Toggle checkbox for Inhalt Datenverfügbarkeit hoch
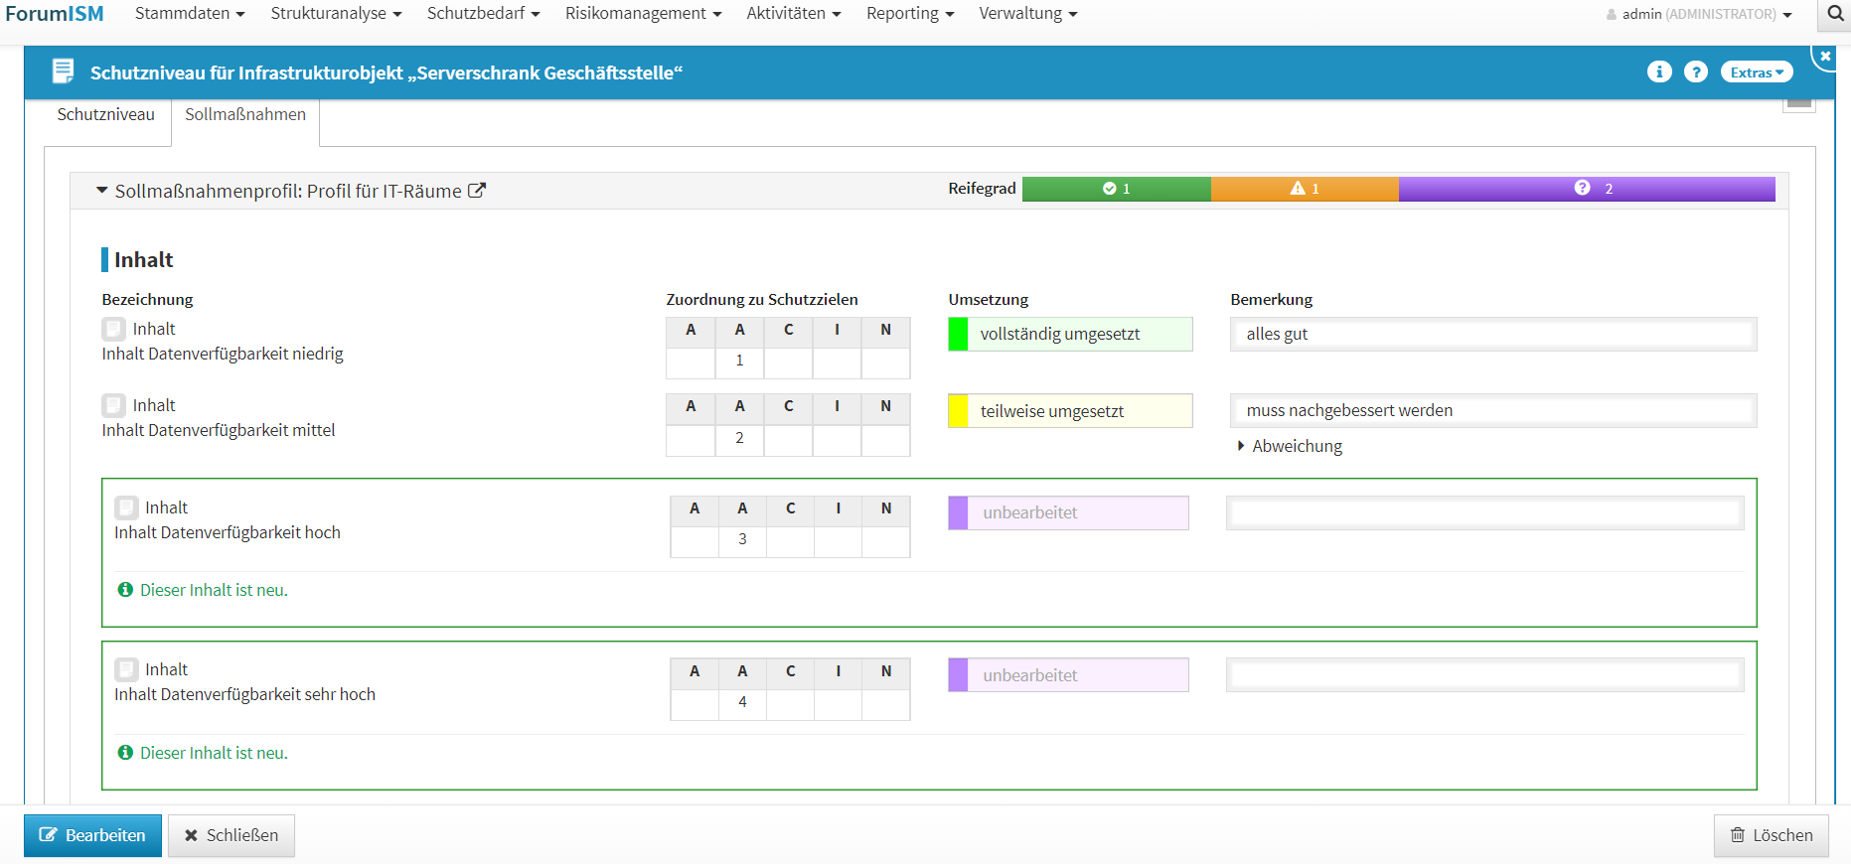 (x=126, y=508)
